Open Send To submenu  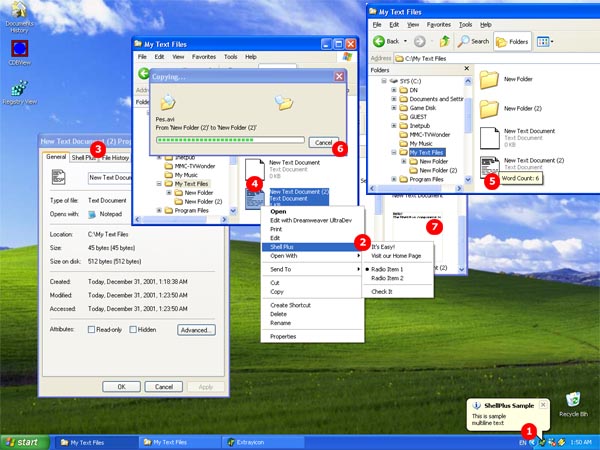click(312, 269)
